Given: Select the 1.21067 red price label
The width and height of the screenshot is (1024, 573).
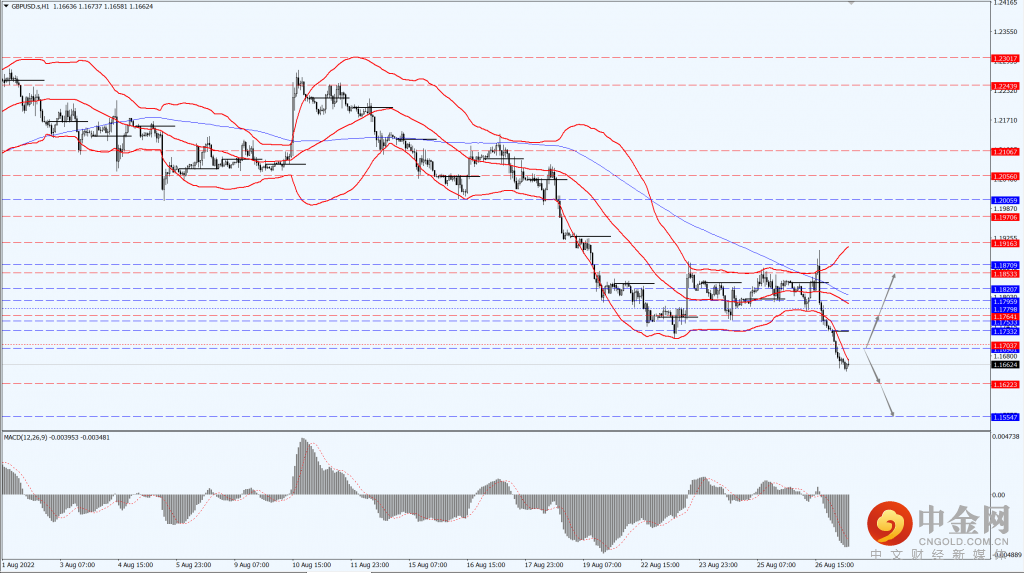Looking at the screenshot, I should point(1005,152).
